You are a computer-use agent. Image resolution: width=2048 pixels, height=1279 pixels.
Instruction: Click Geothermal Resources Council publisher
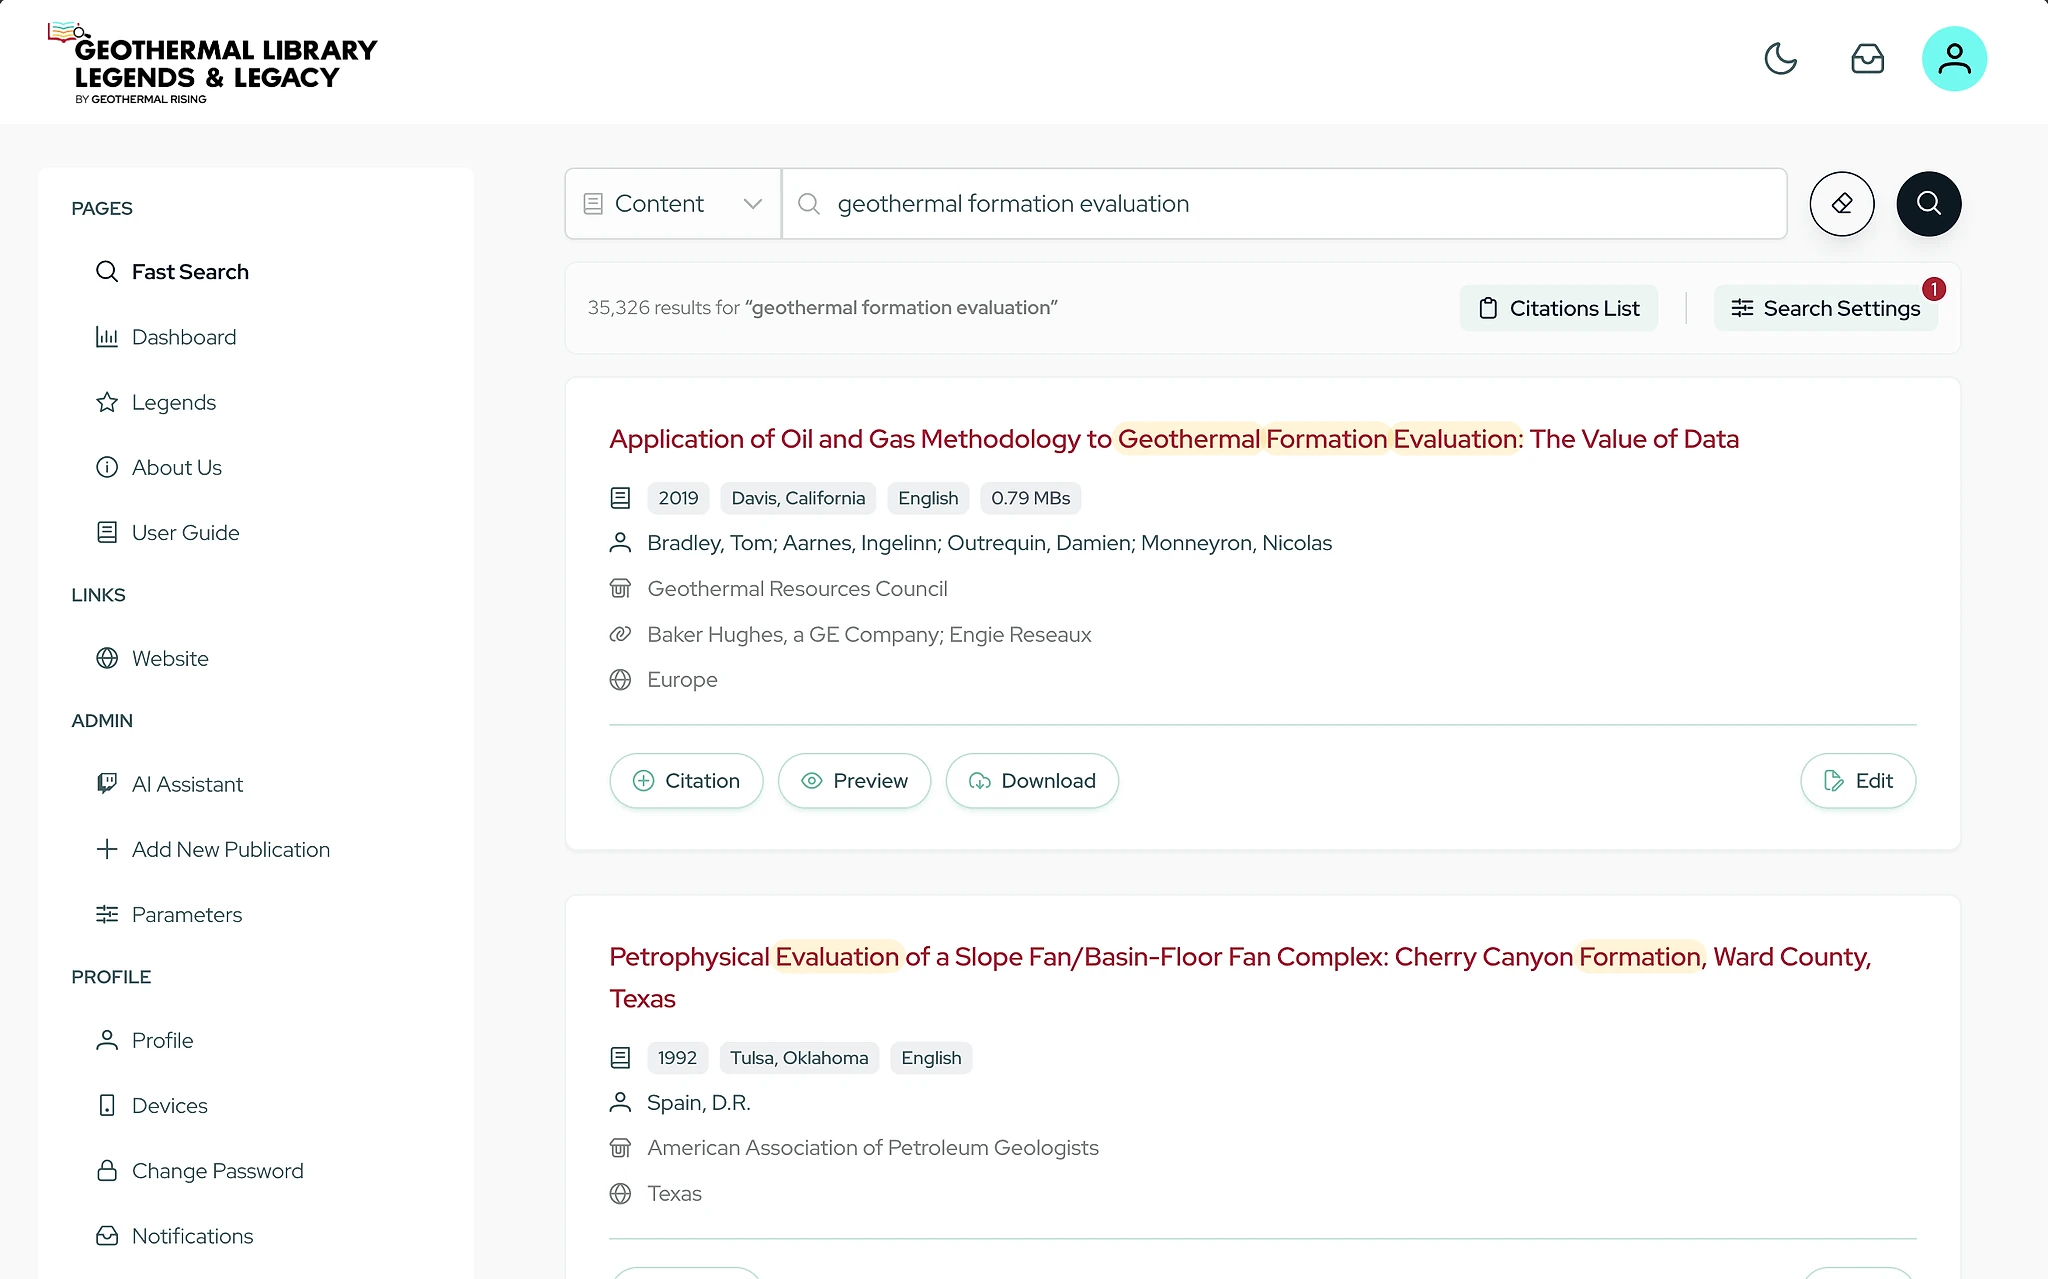(797, 589)
